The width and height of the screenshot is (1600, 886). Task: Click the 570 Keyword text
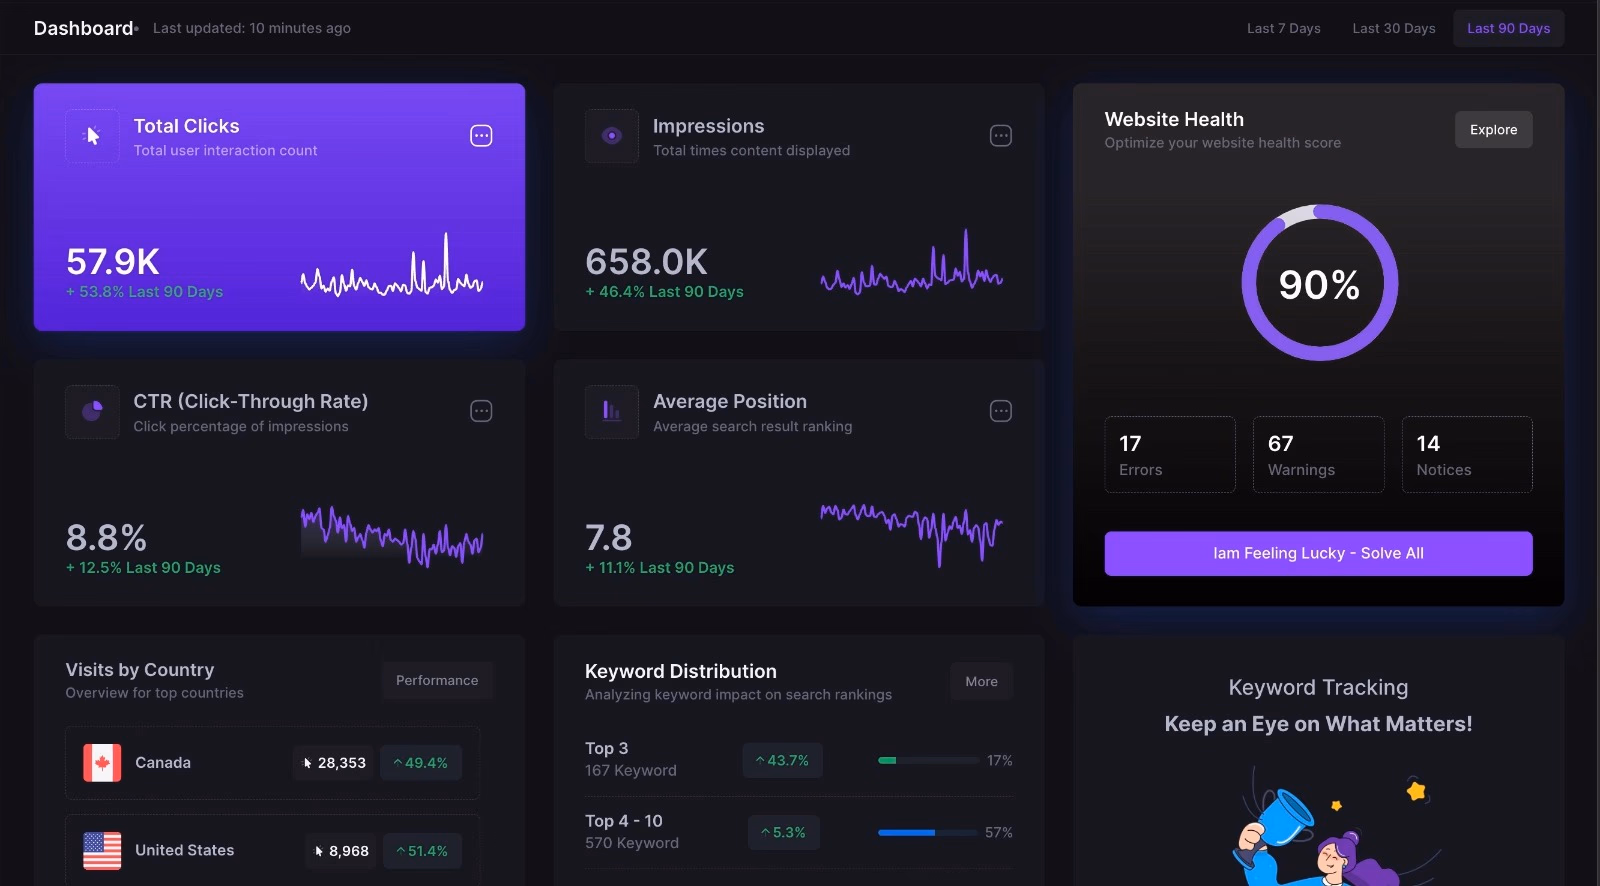(632, 843)
